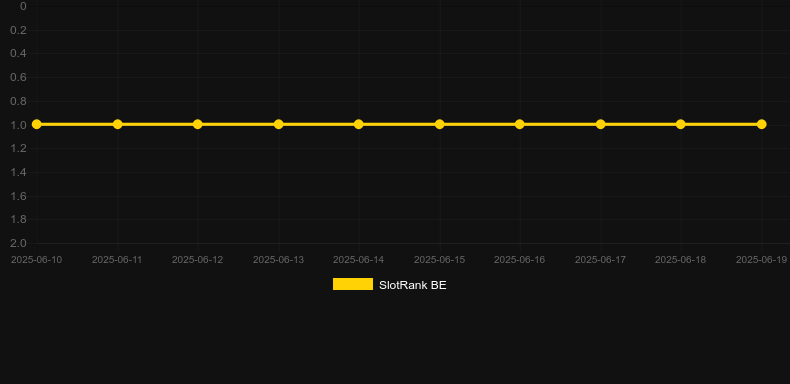Click the 2025-06-14 x-axis date label

359,260
